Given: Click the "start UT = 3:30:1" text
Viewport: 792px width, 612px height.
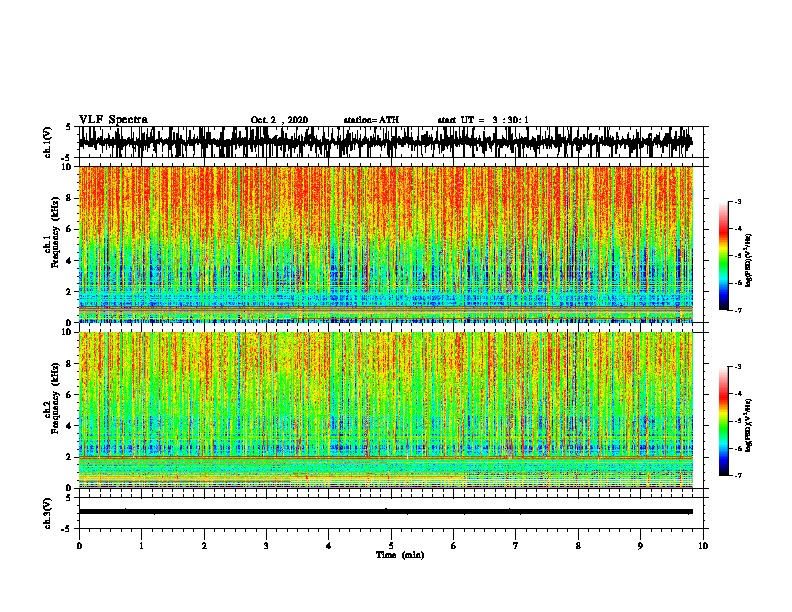Looking at the screenshot, I should coord(483,120).
